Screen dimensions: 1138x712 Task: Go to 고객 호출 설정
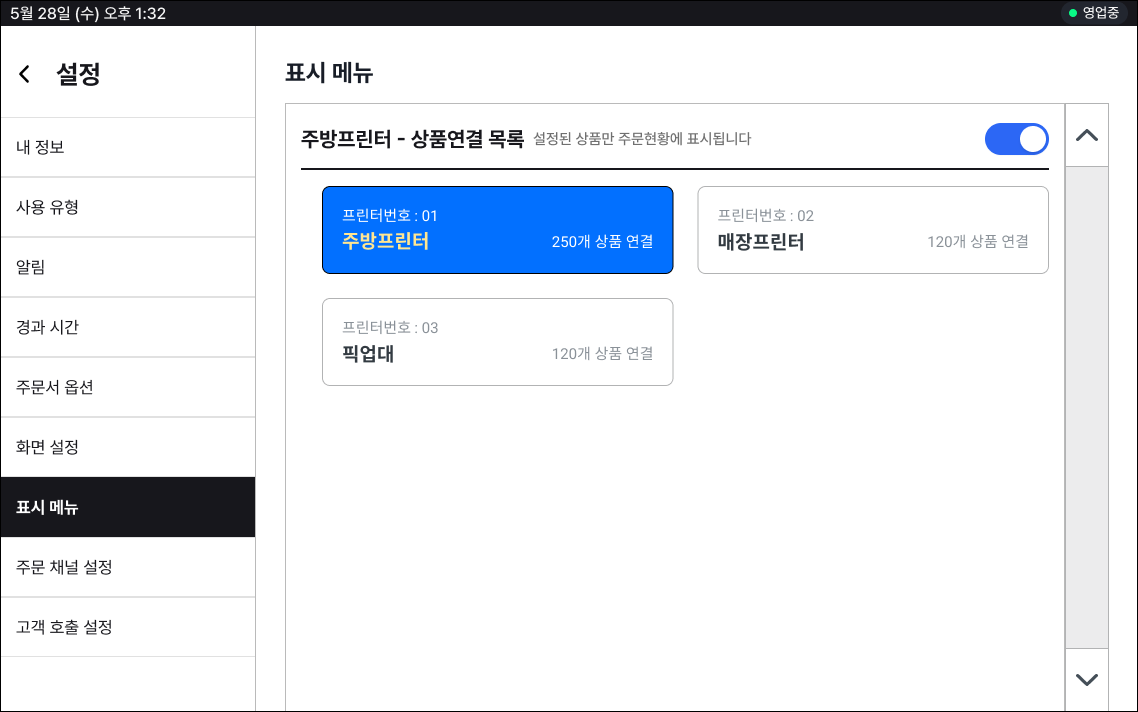[127, 627]
